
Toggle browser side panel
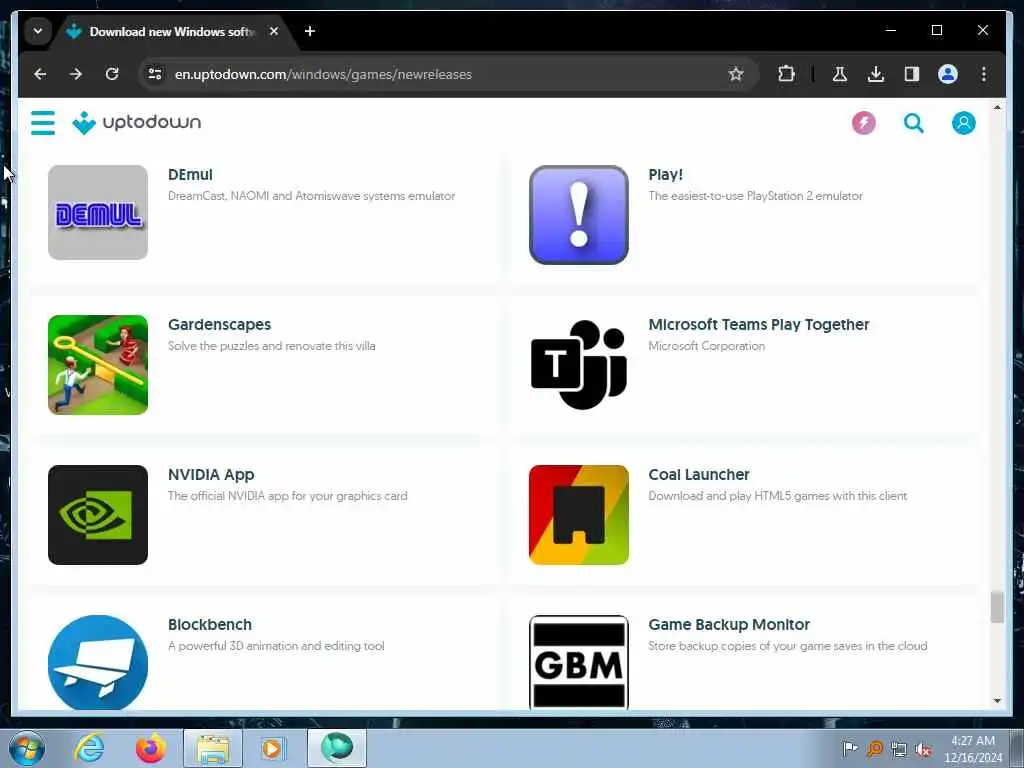pos(912,74)
